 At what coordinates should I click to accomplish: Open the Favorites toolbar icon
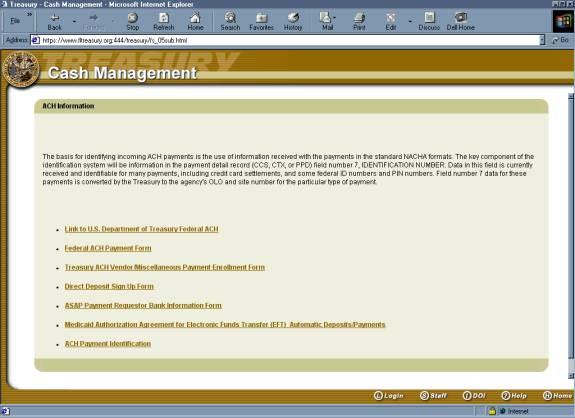[261, 22]
